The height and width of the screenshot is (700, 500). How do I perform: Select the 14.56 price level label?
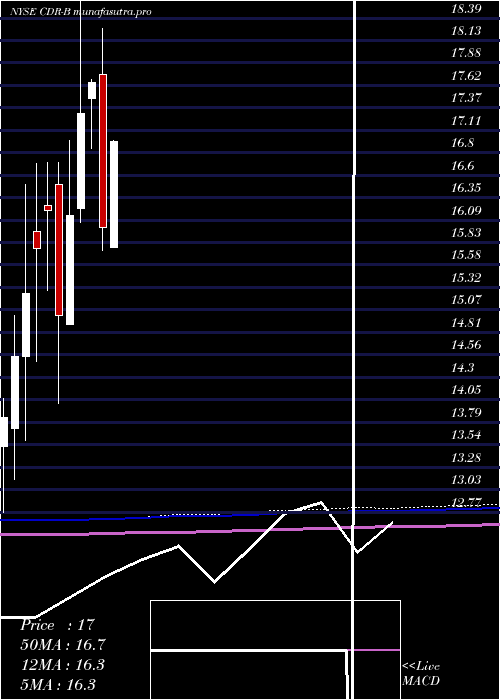tap(466, 345)
